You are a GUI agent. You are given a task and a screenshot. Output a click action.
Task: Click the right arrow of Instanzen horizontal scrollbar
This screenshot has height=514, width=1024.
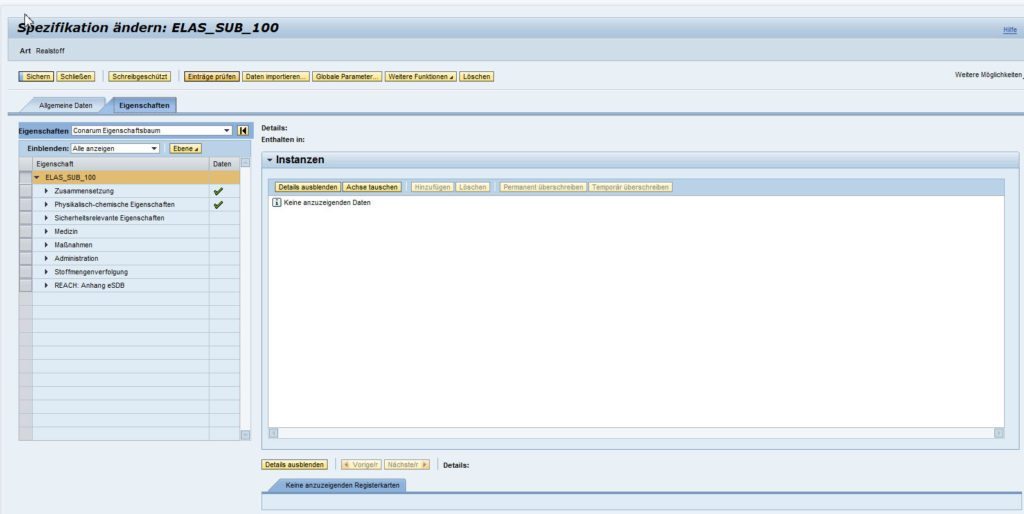pos(999,433)
